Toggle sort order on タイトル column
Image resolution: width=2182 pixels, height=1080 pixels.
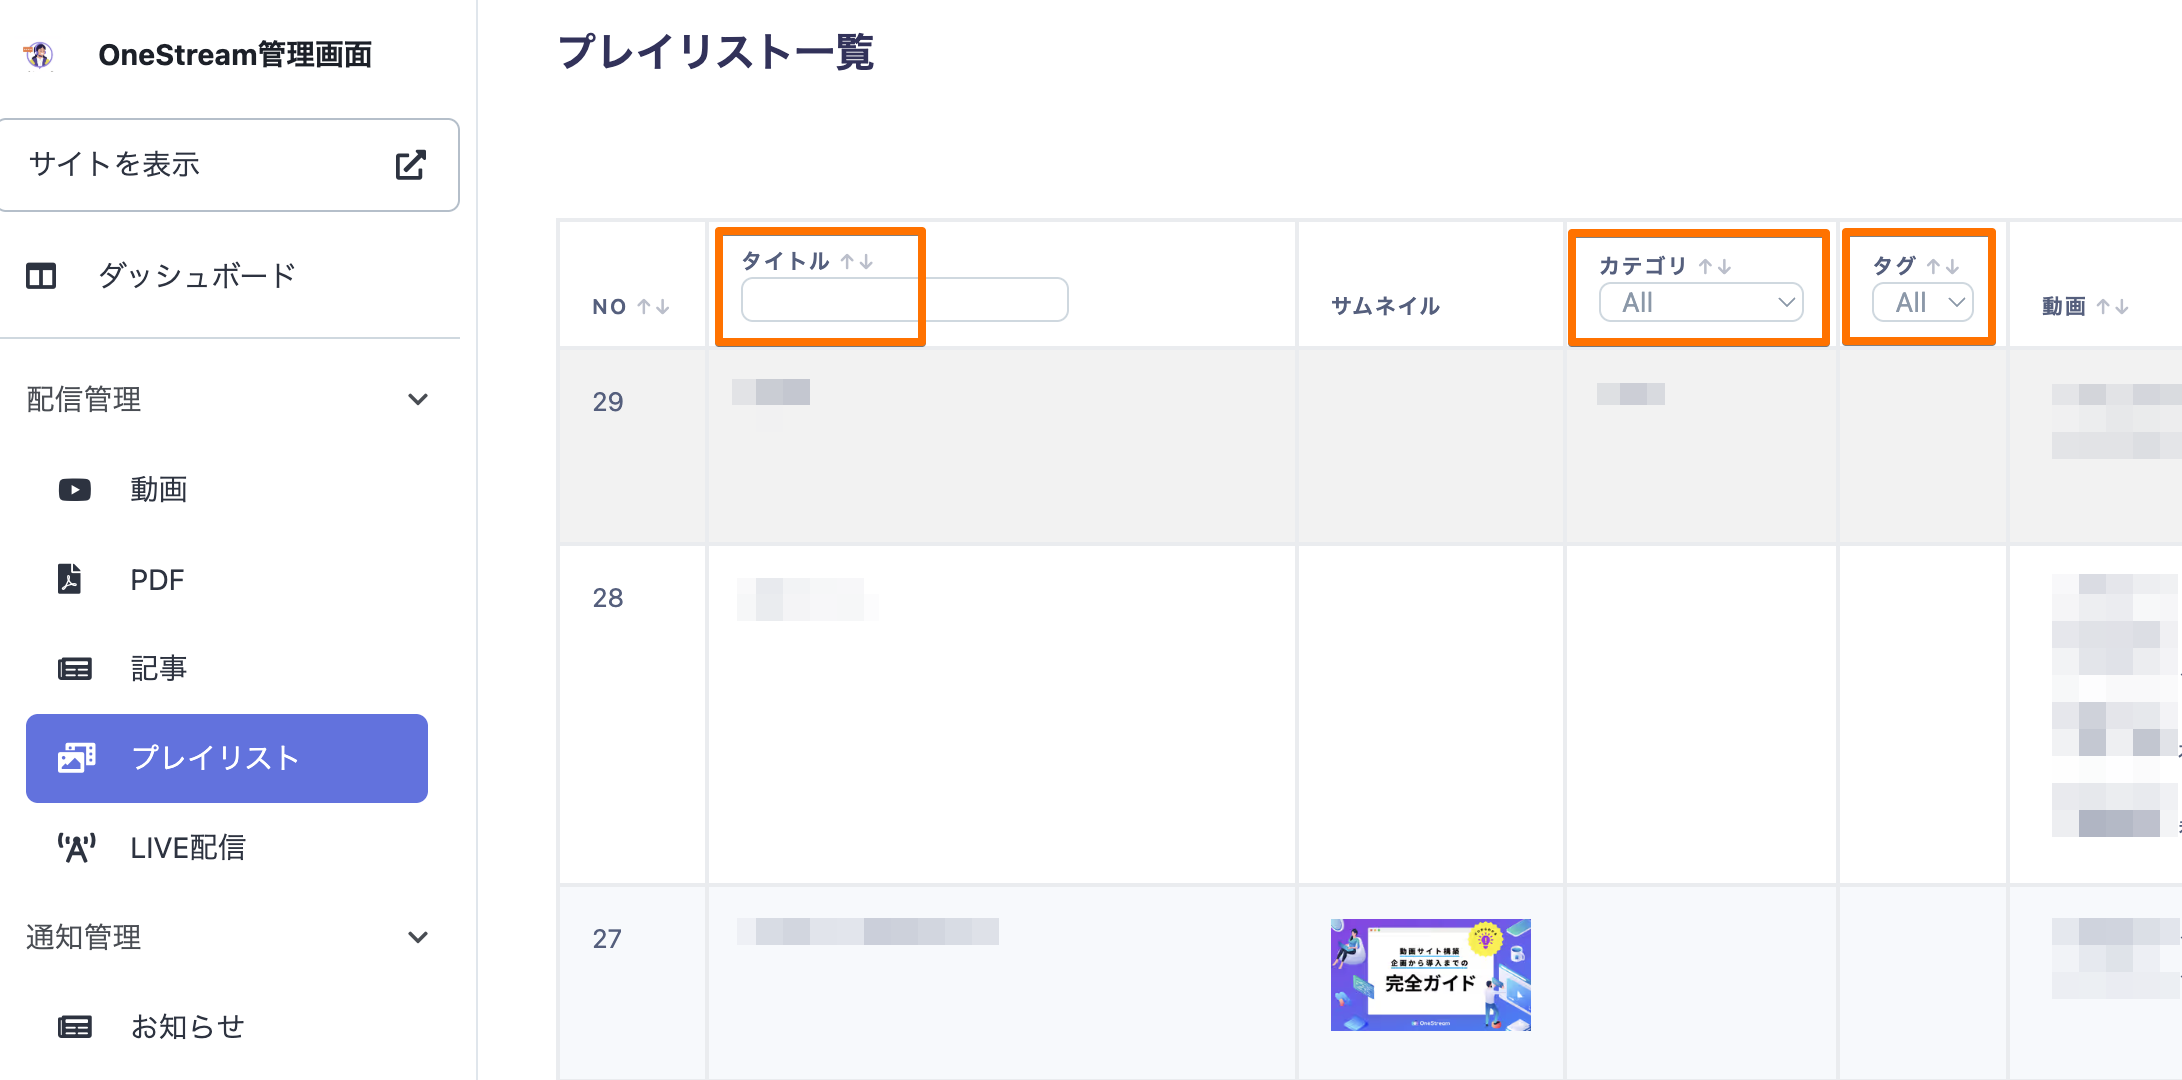[x=856, y=262]
